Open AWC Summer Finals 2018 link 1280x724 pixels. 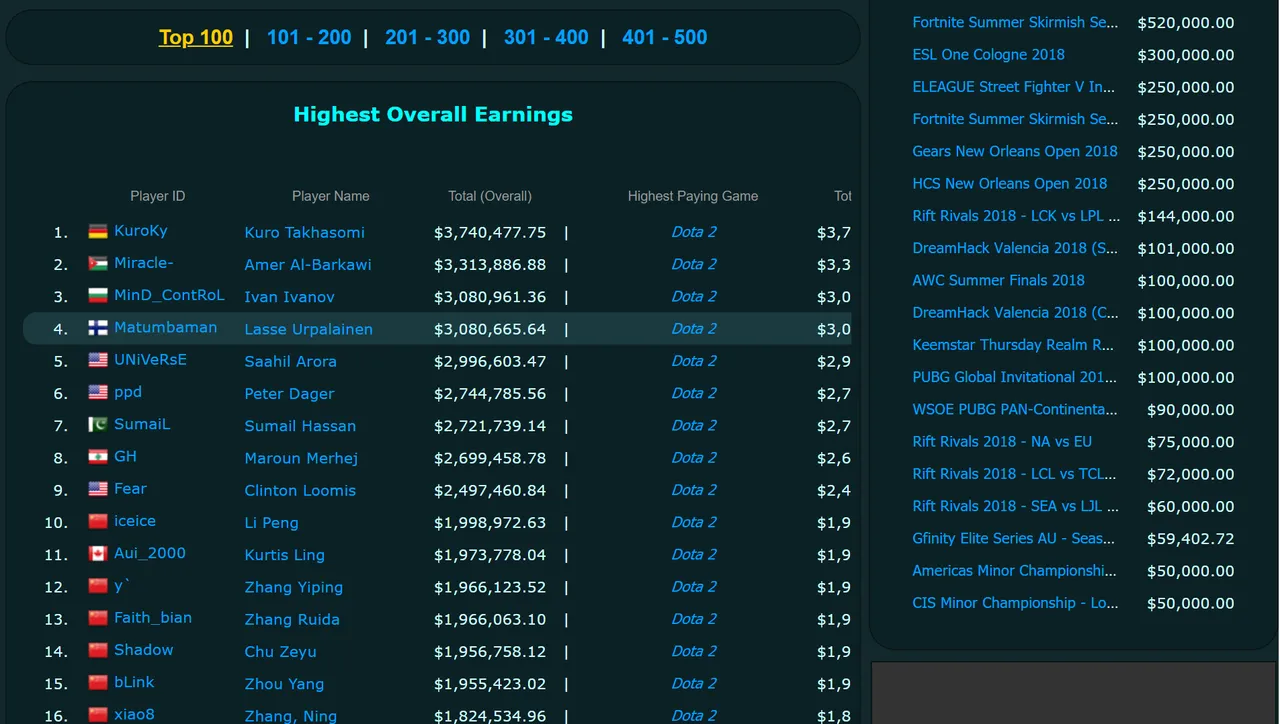pyautogui.click(x=998, y=280)
